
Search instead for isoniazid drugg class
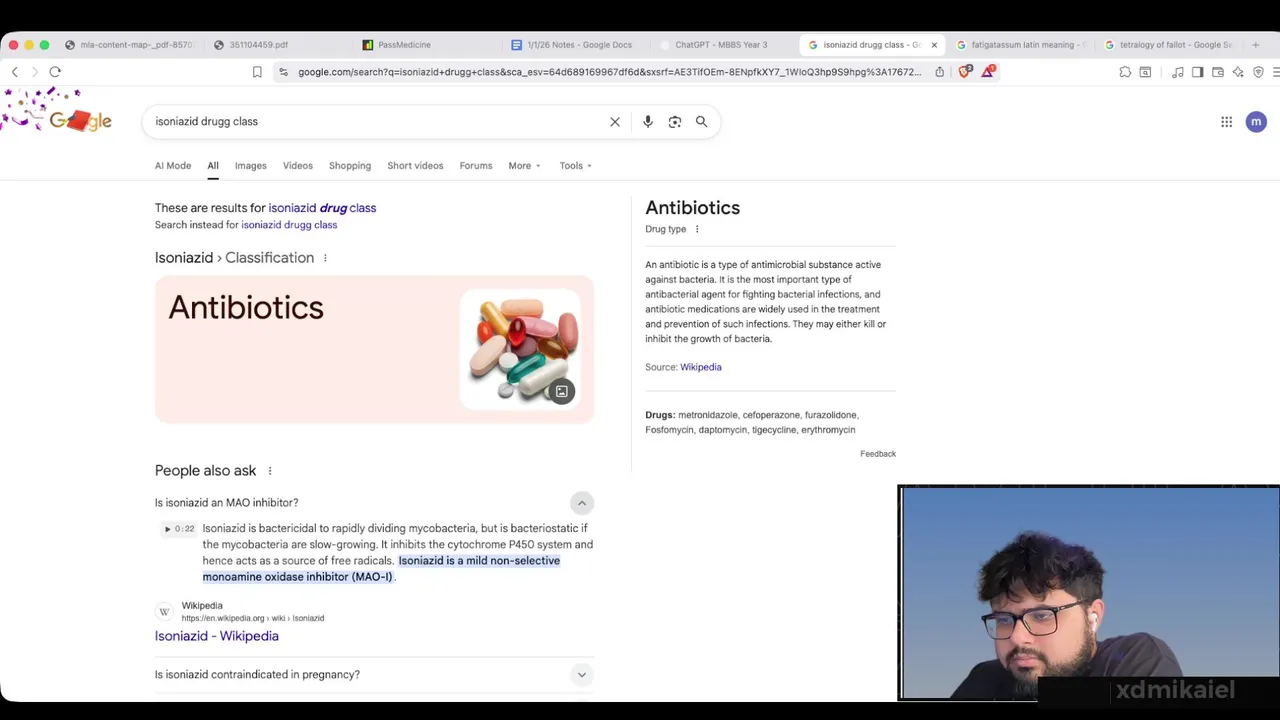pos(289,225)
